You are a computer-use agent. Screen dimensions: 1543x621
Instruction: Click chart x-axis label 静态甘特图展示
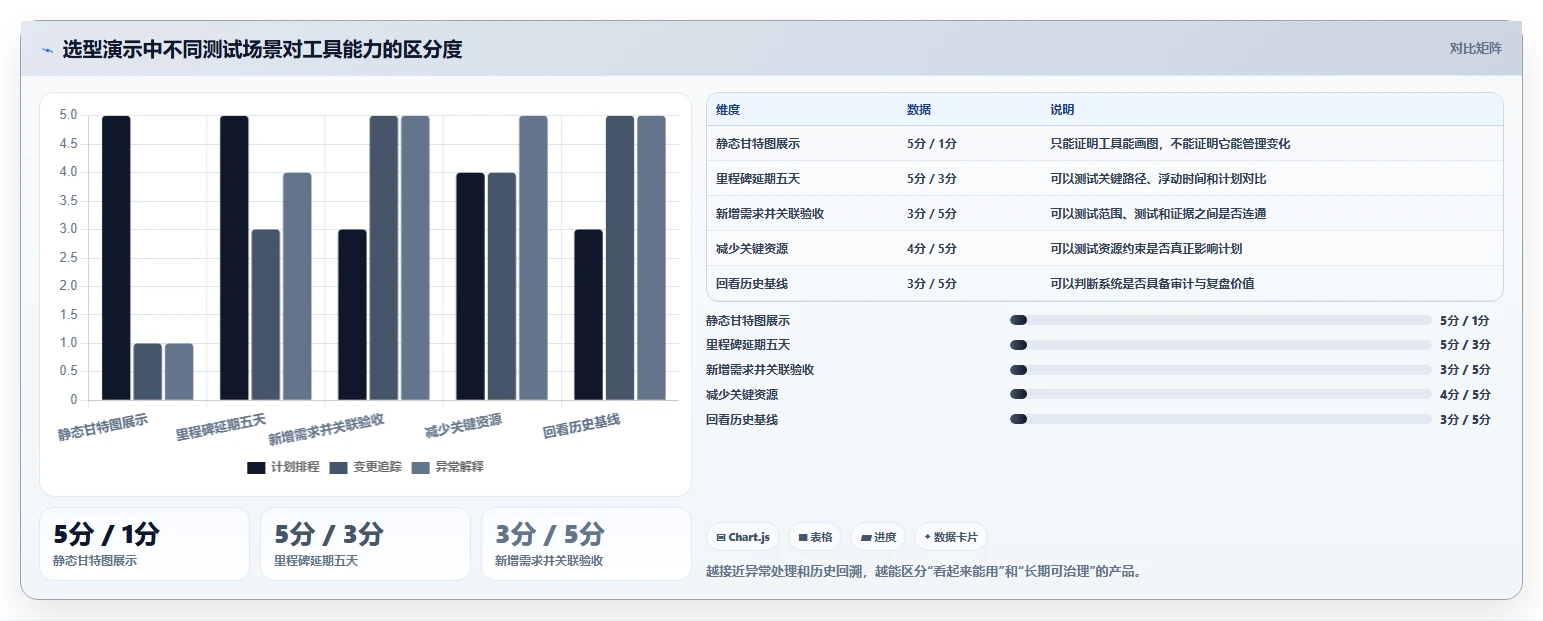[x=103, y=427]
